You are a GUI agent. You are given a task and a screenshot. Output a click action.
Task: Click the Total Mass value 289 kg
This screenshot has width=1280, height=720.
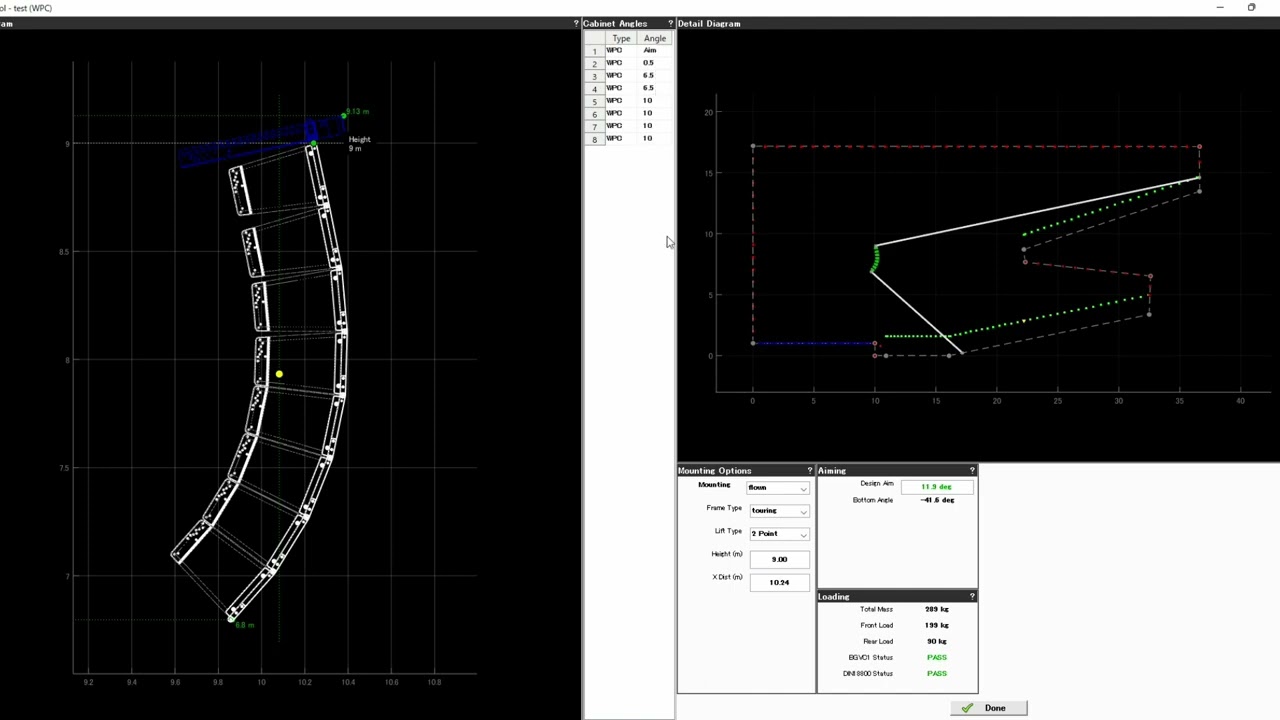click(x=937, y=609)
